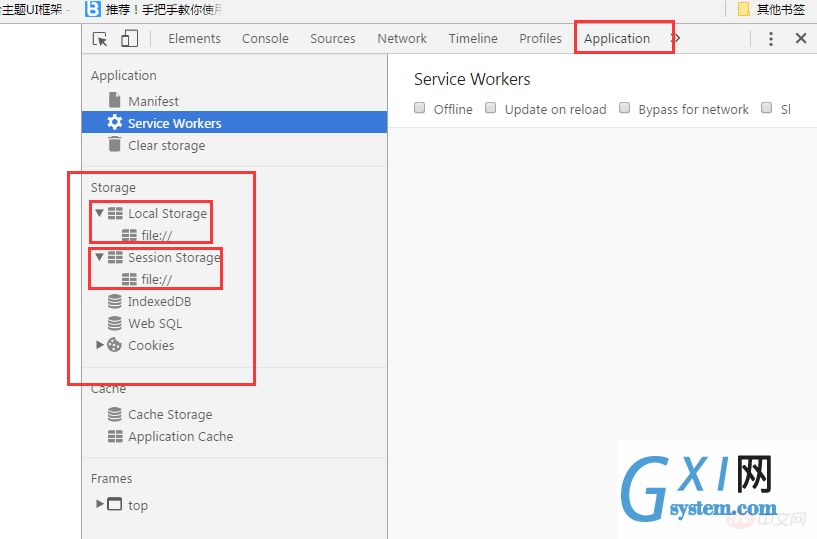
Task: Toggle the device toolbar icon
Action: (129, 39)
